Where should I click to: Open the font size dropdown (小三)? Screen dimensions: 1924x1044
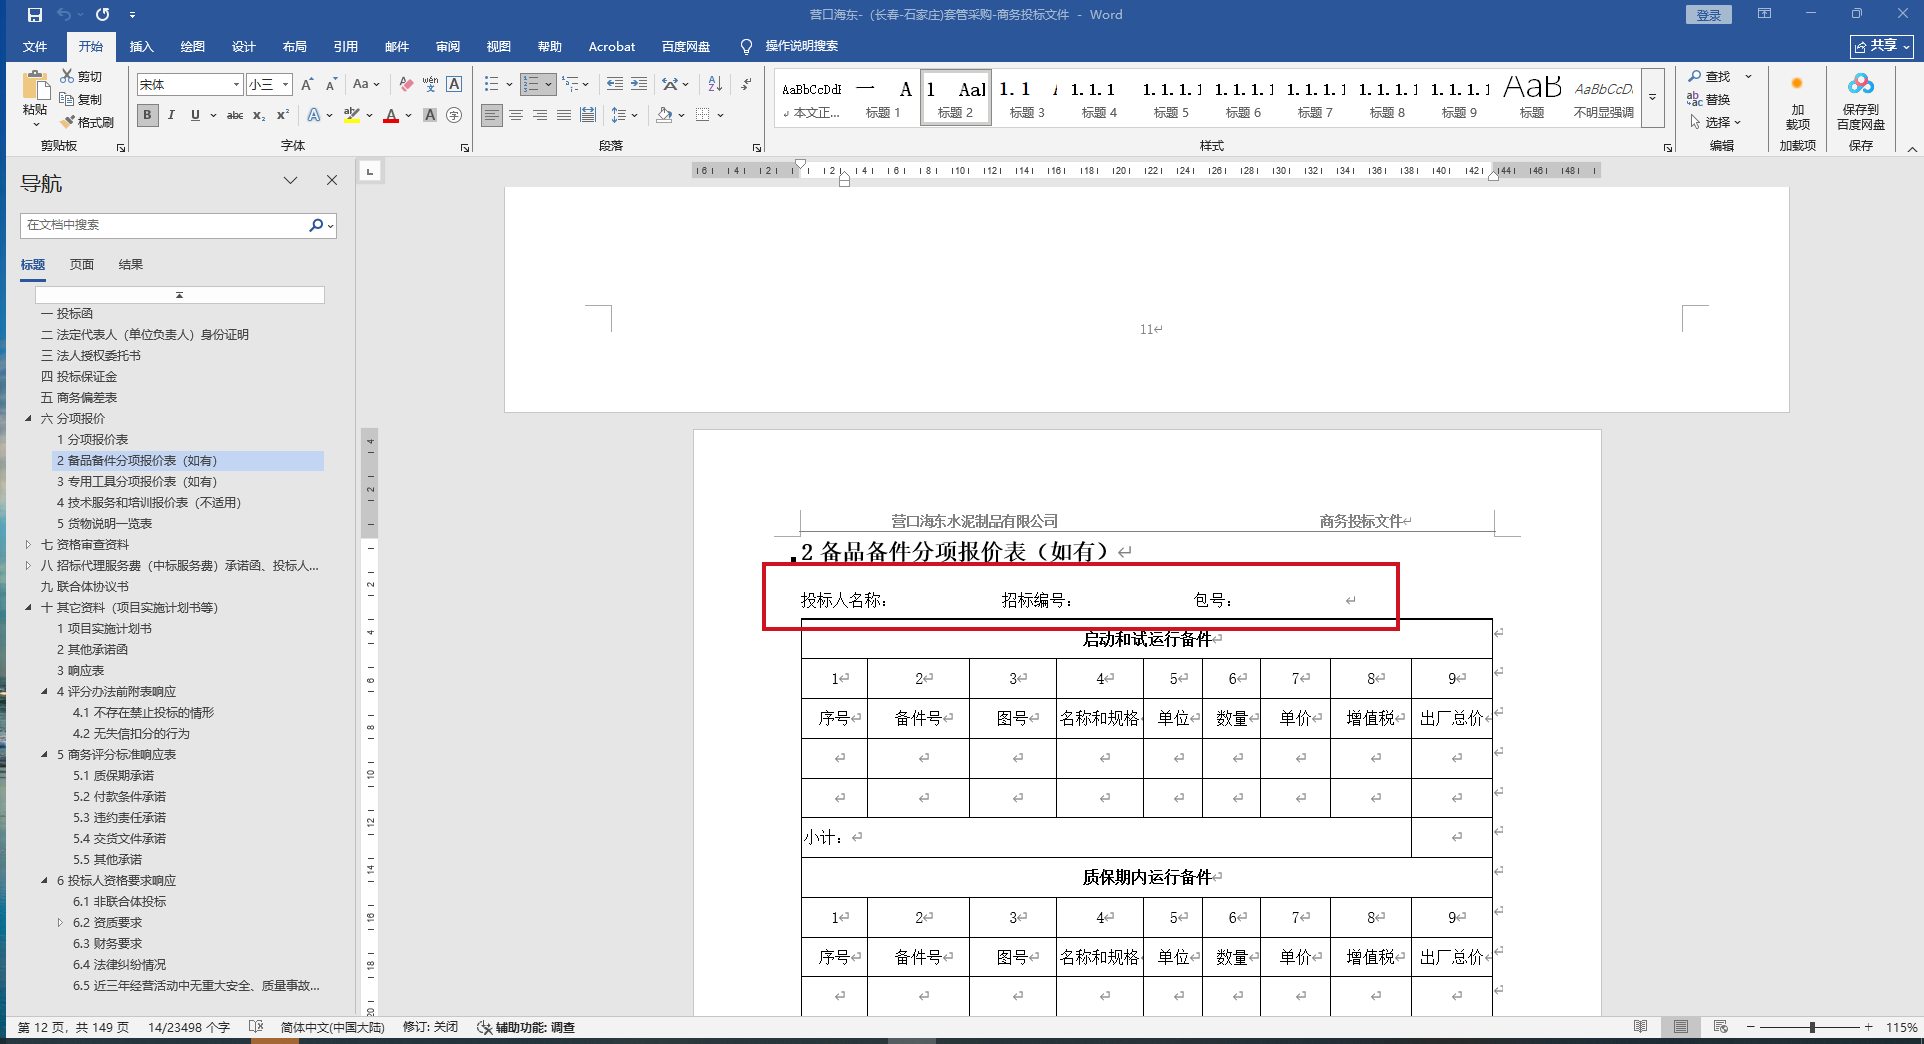tap(285, 85)
